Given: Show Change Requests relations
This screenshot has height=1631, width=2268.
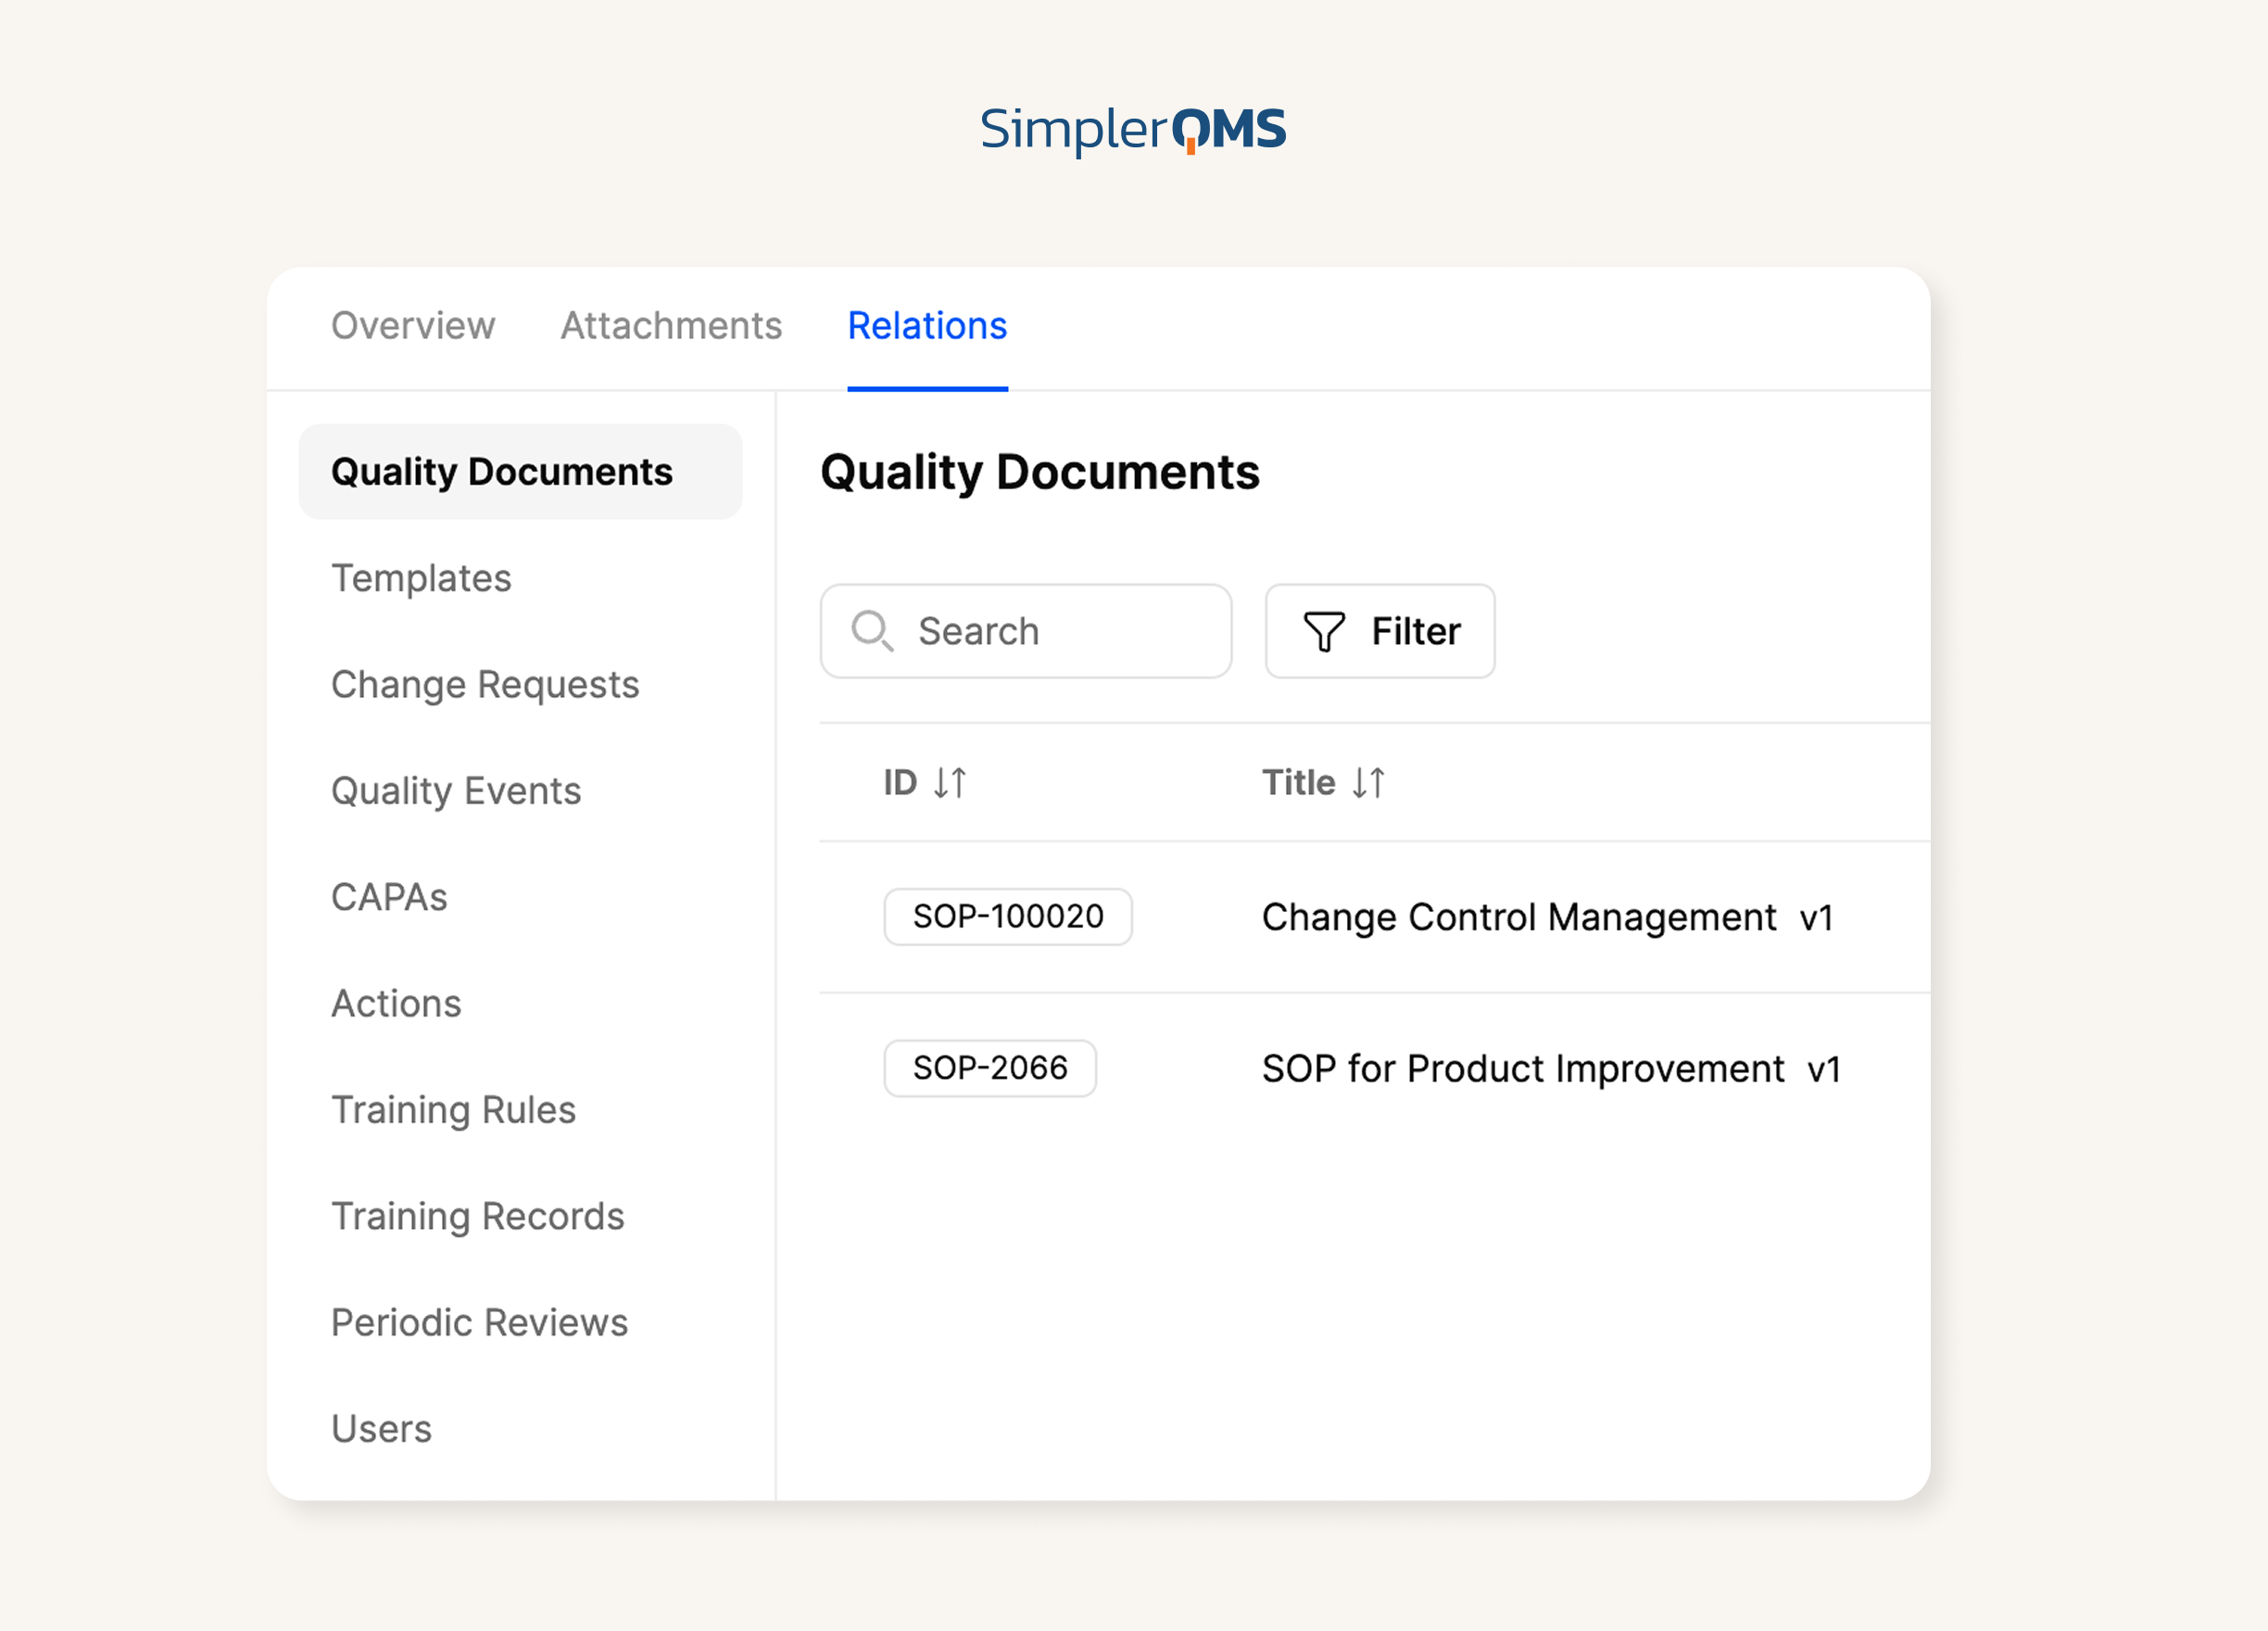Looking at the screenshot, I should coord(485,684).
